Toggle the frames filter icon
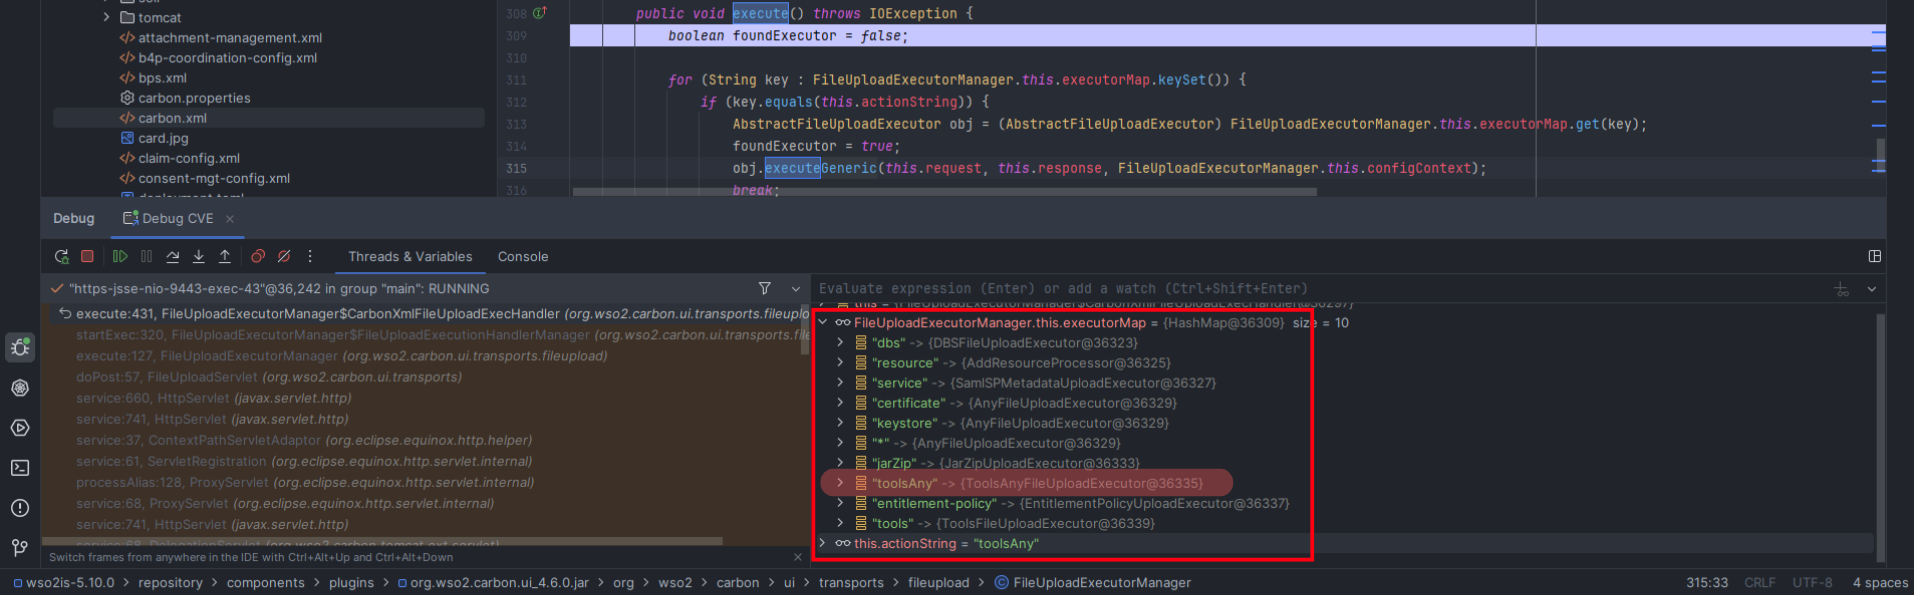Screen dimensions: 1914x595 (765, 289)
